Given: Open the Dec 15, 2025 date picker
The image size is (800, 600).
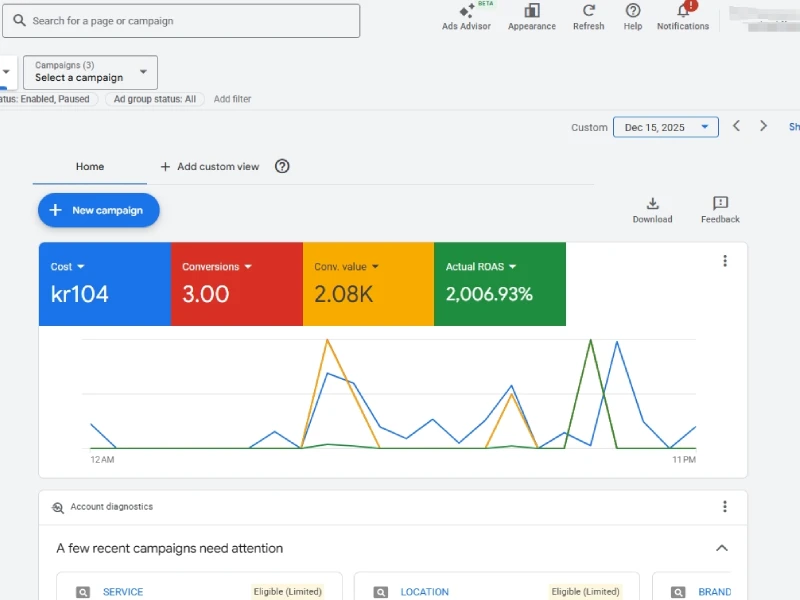Looking at the screenshot, I should 665,127.
